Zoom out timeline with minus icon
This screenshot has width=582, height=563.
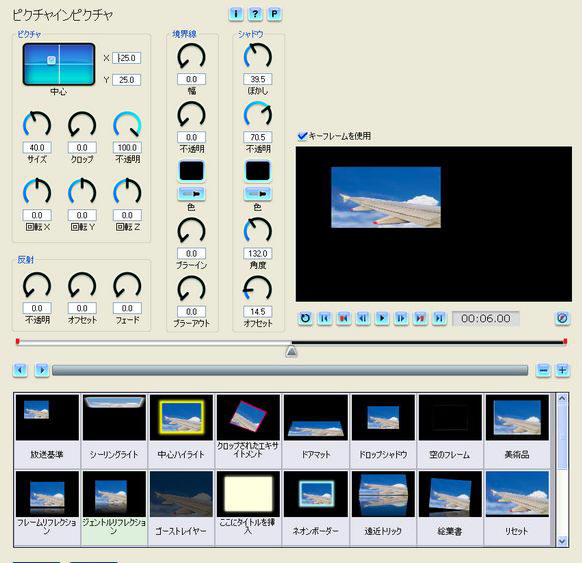pos(543,370)
